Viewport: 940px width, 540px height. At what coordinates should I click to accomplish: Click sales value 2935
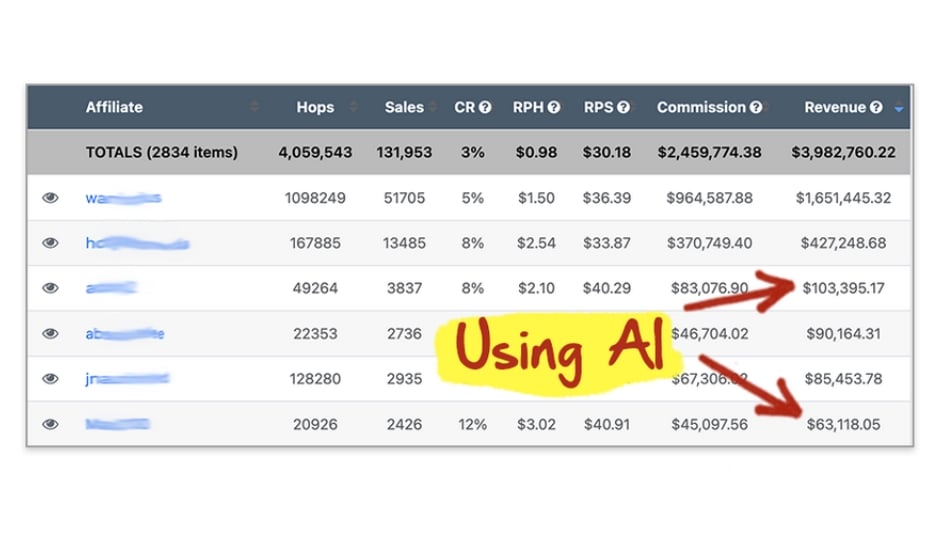pos(404,379)
